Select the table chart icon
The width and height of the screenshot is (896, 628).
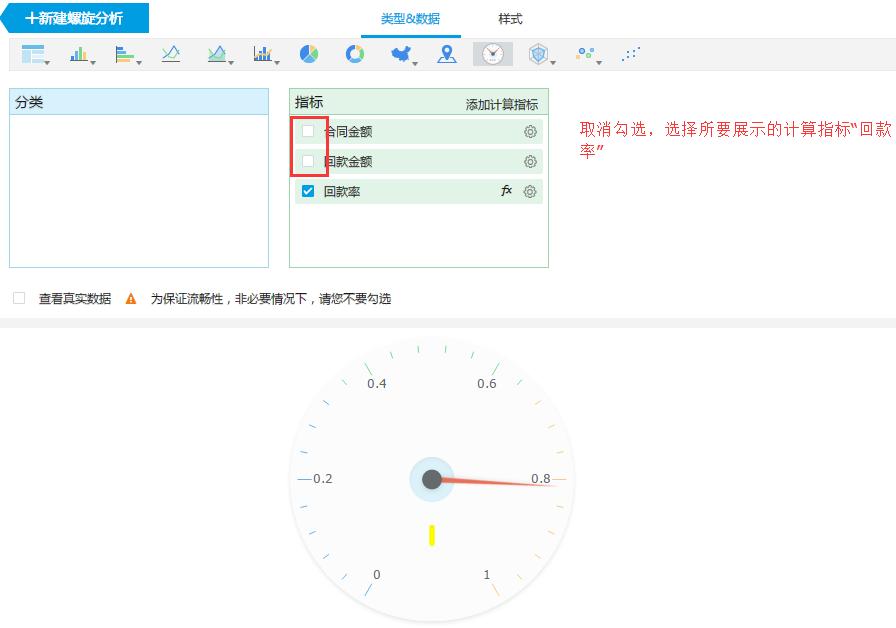(30, 55)
